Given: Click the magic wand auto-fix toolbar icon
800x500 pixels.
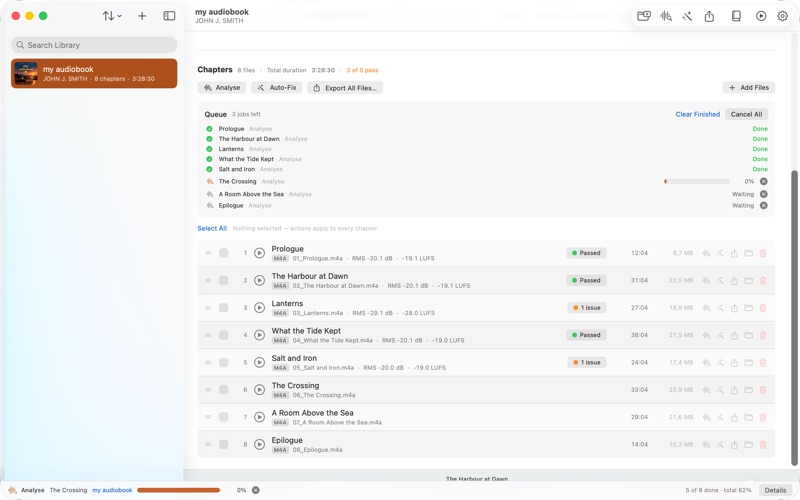Looking at the screenshot, I should 687,16.
